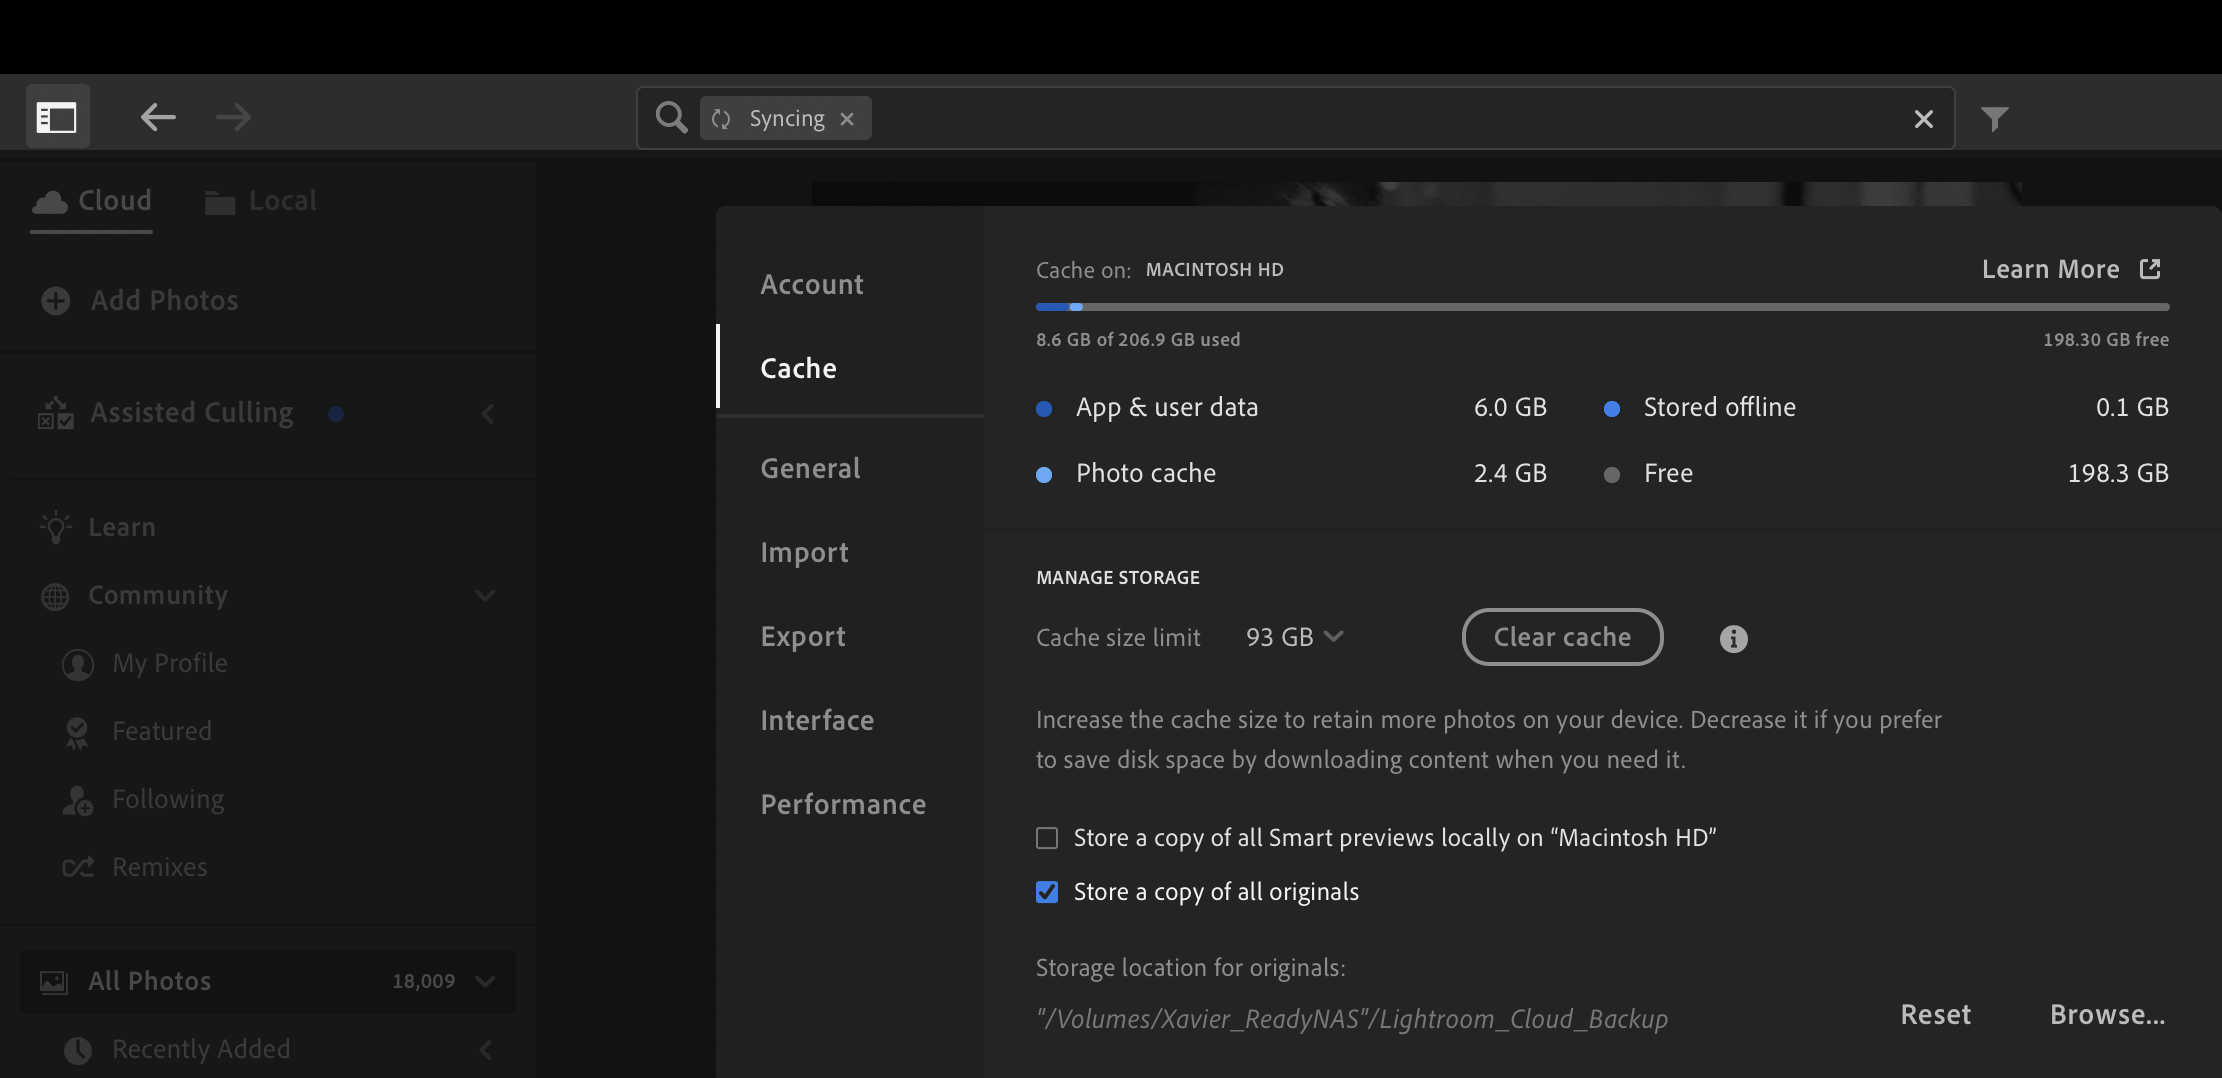Screen dimensions: 2222x1078
Task: Click the cache storage usage bar
Action: 1602,307
